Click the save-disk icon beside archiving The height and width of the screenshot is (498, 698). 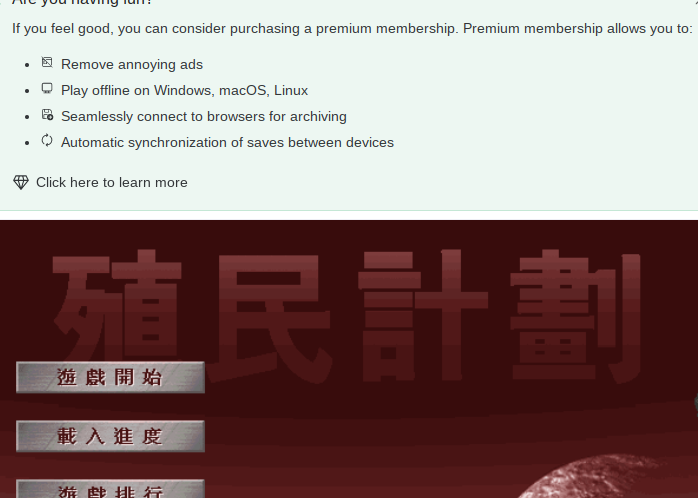coord(47,114)
